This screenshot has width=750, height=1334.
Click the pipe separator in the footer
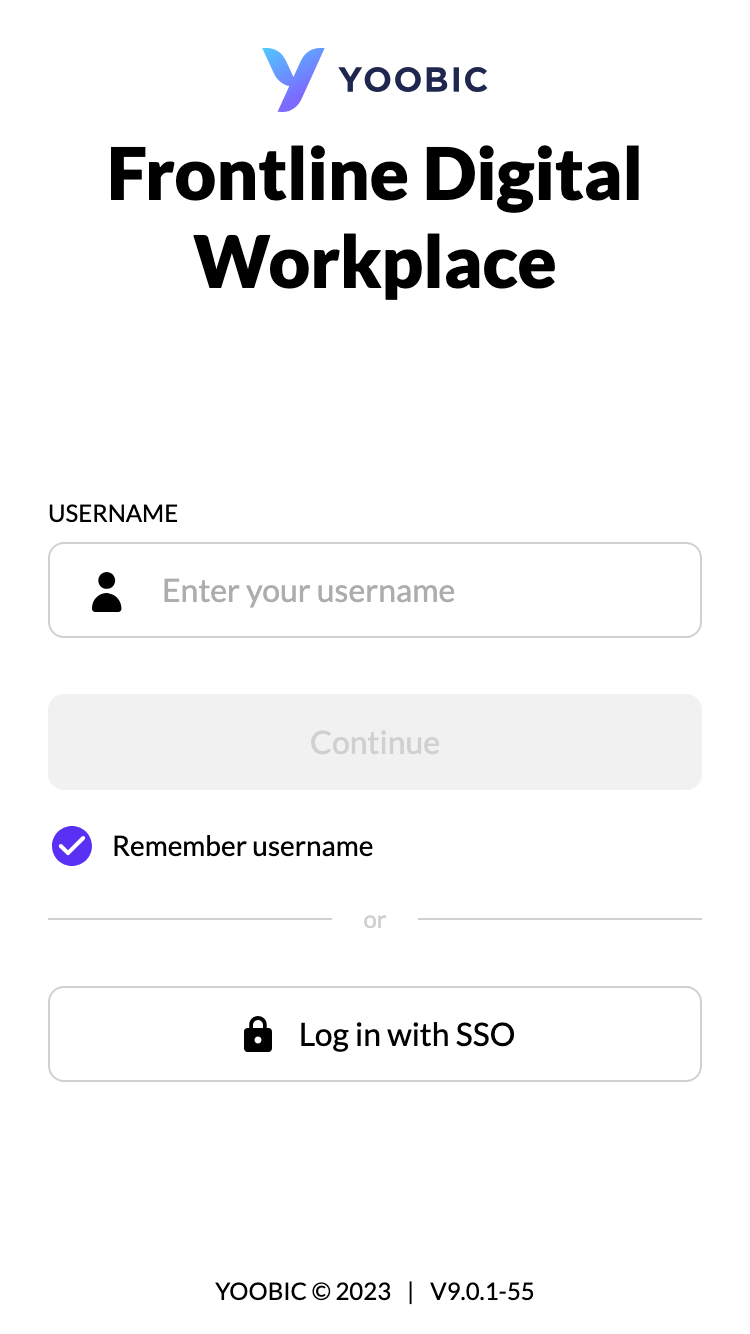[x=410, y=1291]
